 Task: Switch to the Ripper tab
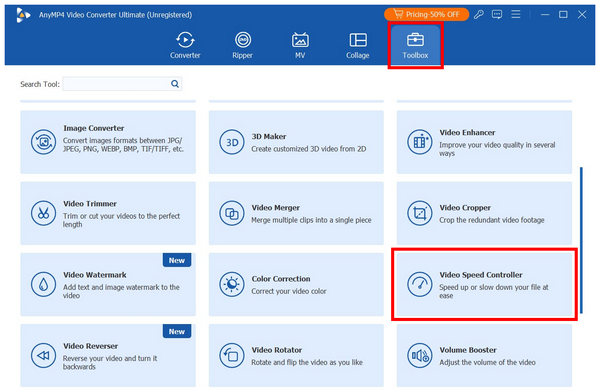pos(243,45)
